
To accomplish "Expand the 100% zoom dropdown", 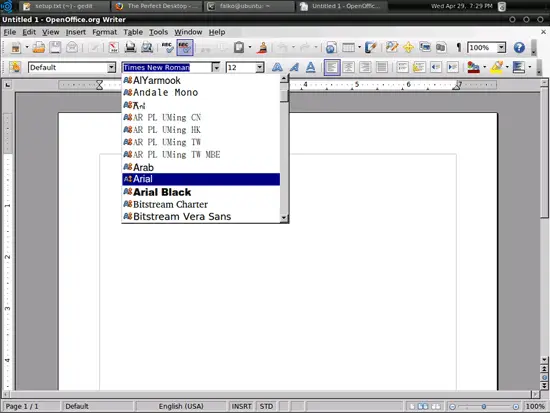I will 502,47.
